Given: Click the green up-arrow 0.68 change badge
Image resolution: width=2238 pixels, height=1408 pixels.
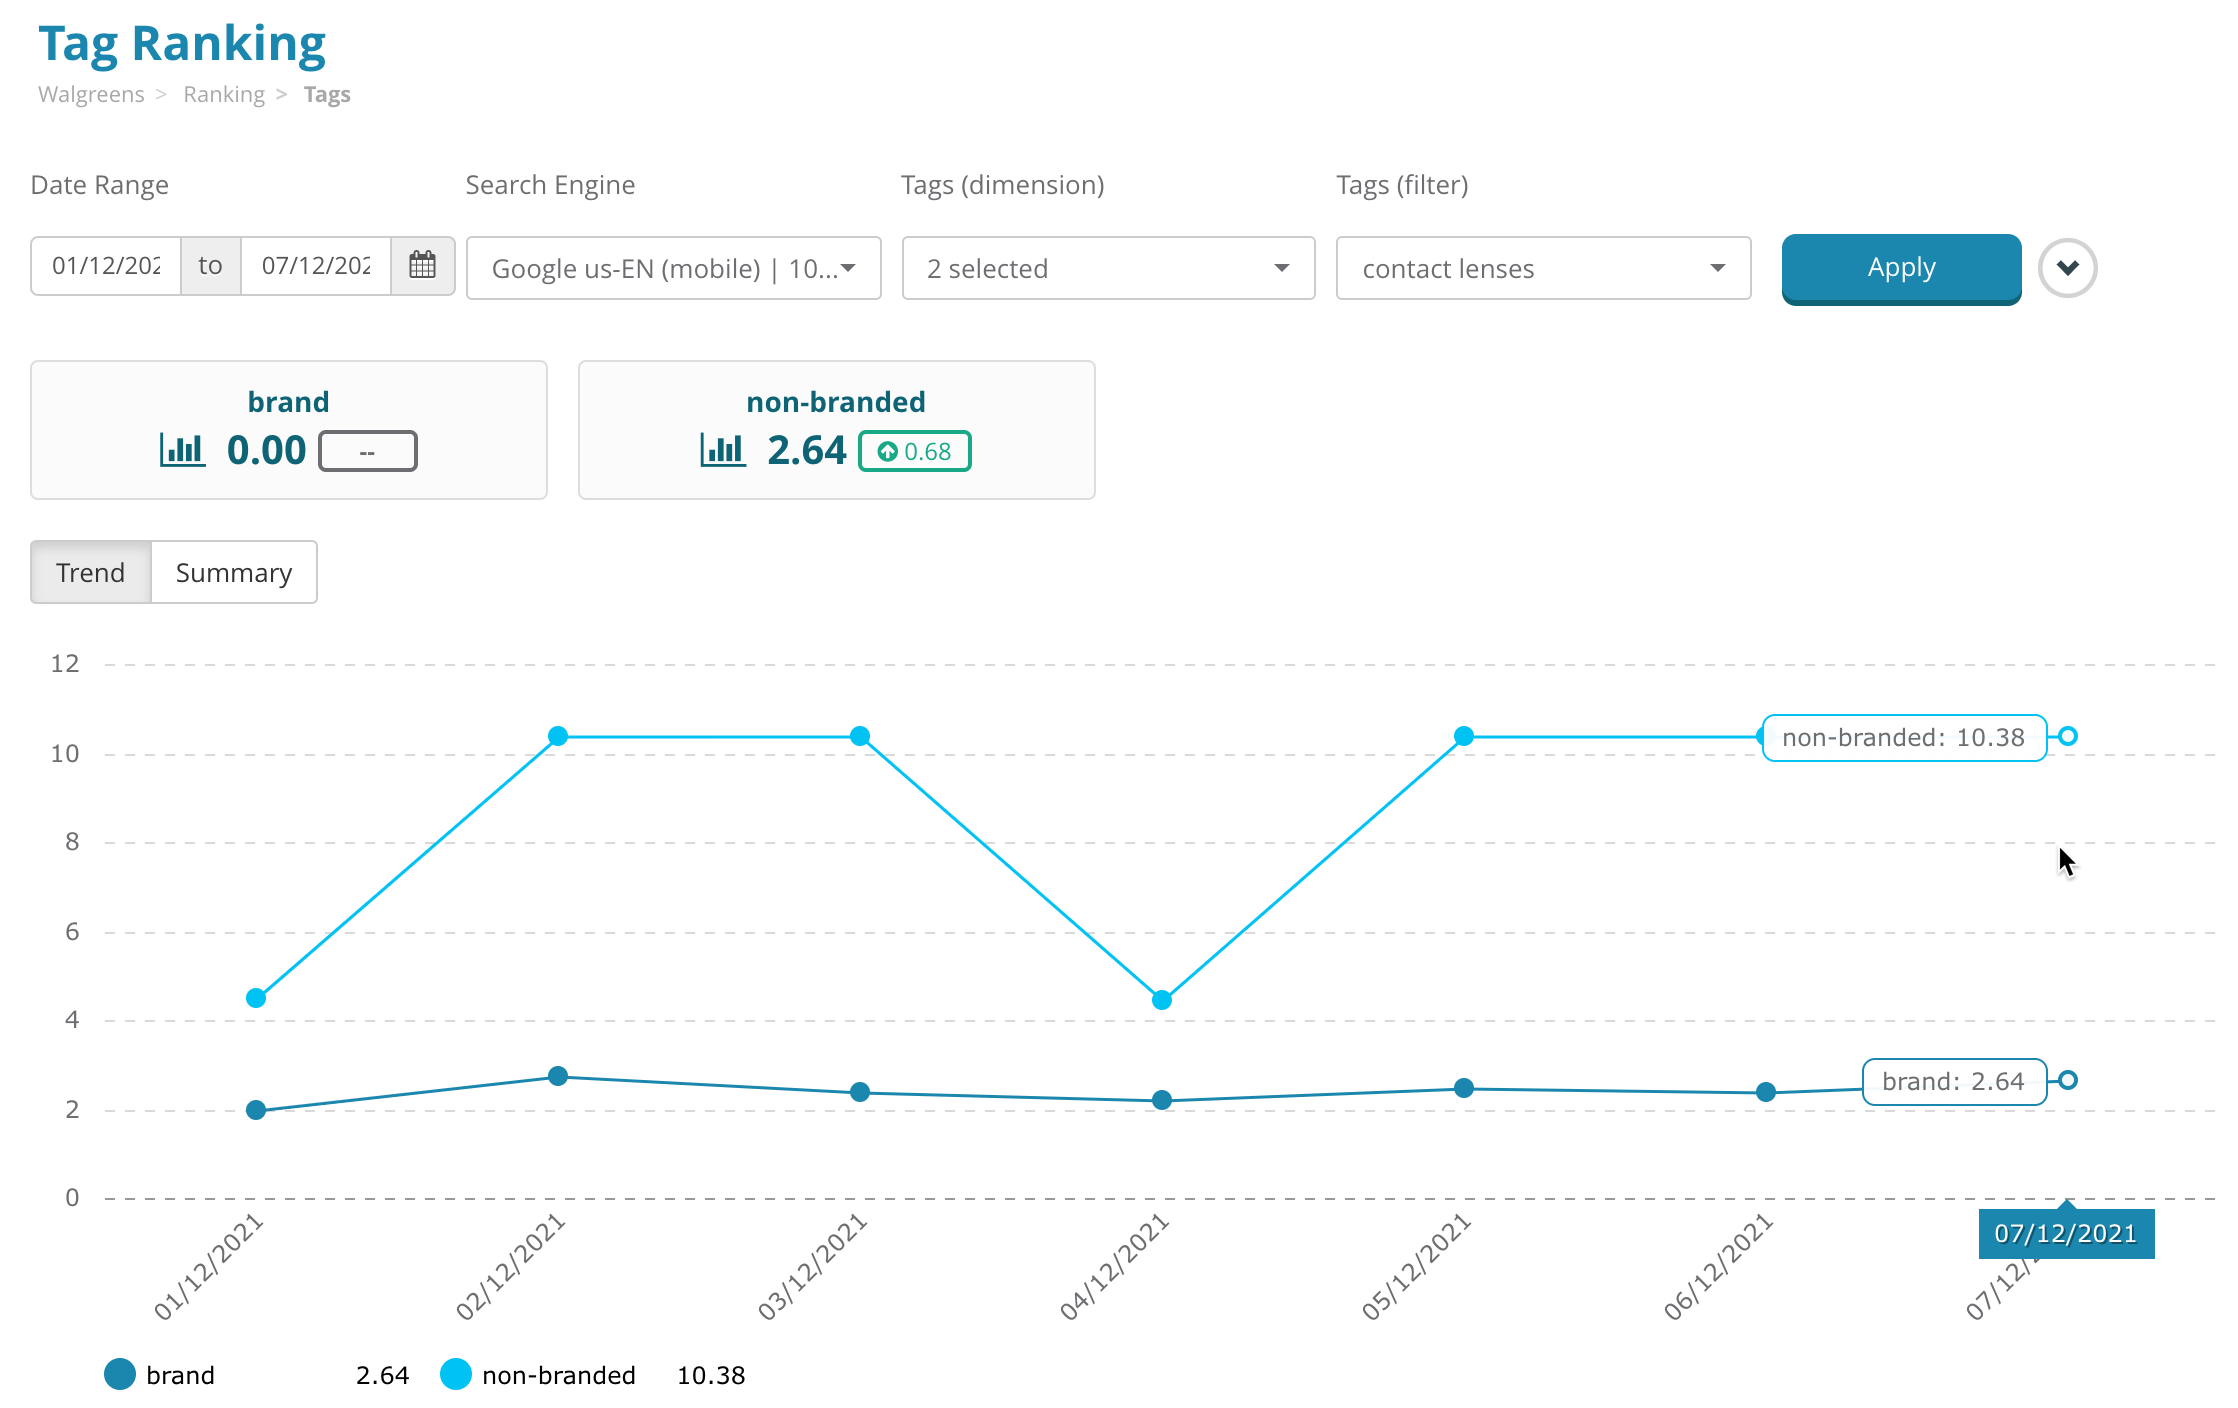Looking at the screenshot, I should 914,451.
